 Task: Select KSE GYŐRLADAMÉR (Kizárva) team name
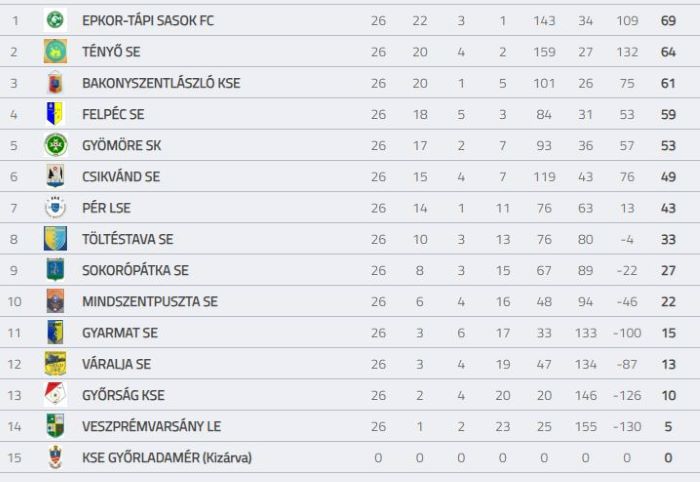coord(167,458)
